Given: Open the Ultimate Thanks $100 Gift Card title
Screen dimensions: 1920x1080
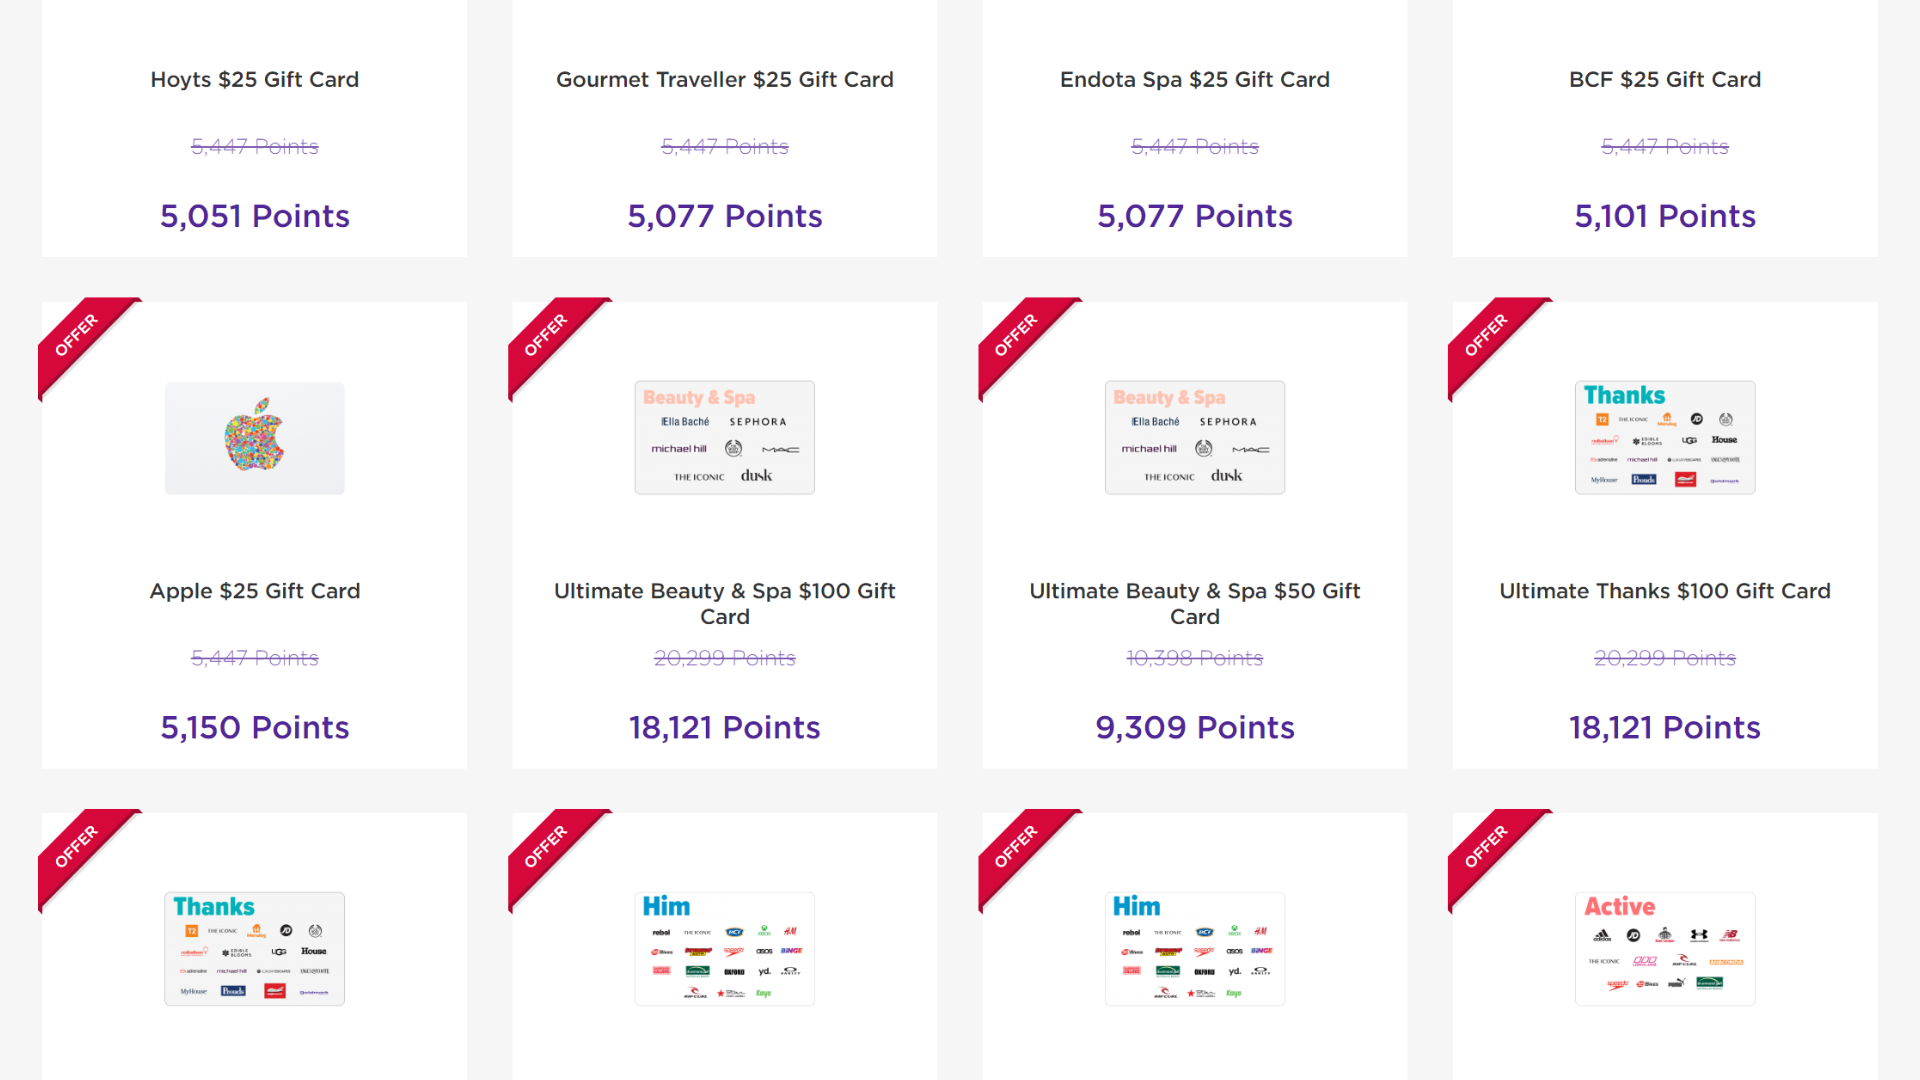Looking at the screenshot, I should [x=1665, y=591].
